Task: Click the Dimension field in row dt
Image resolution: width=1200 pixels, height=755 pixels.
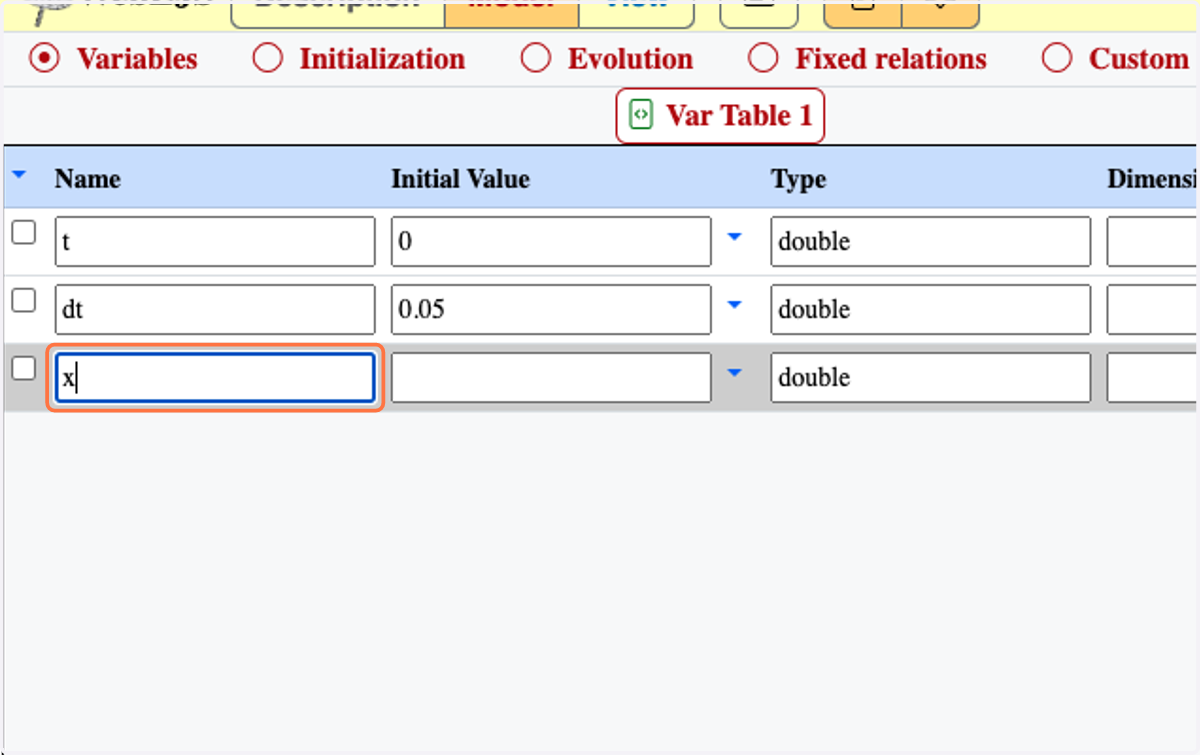Action: pyautogui.click(x=1152, y=310)
